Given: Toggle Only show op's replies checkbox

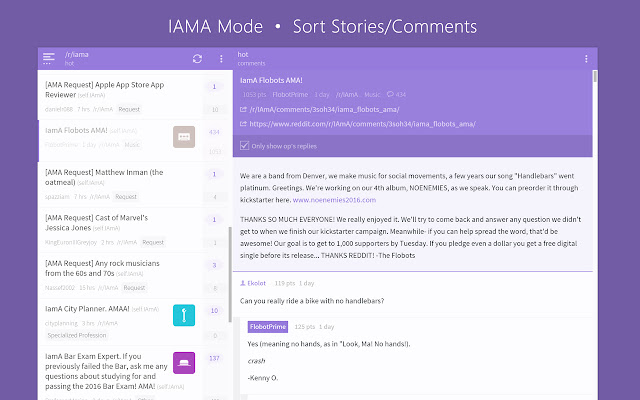Looking at the screenshot, I should (244, 146).
